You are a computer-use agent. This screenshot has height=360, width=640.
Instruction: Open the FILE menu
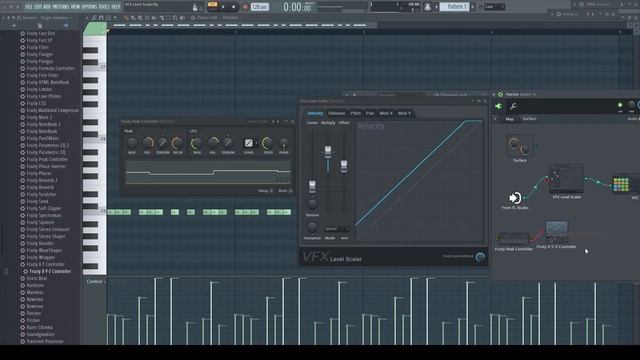pyautogui.click(x=29, y=7)
